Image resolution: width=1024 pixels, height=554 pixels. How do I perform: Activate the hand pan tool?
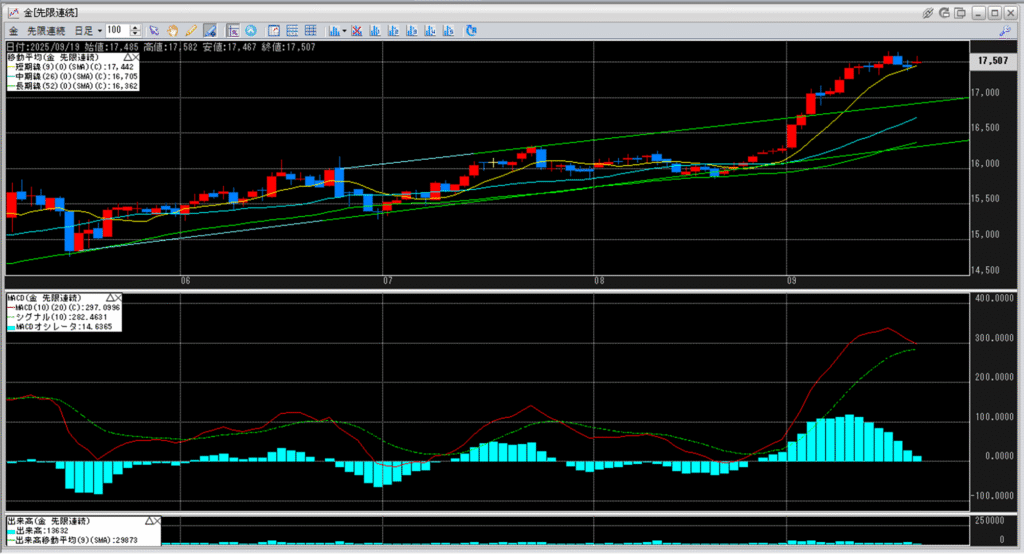pyautogui.click(x=172, y=30)
